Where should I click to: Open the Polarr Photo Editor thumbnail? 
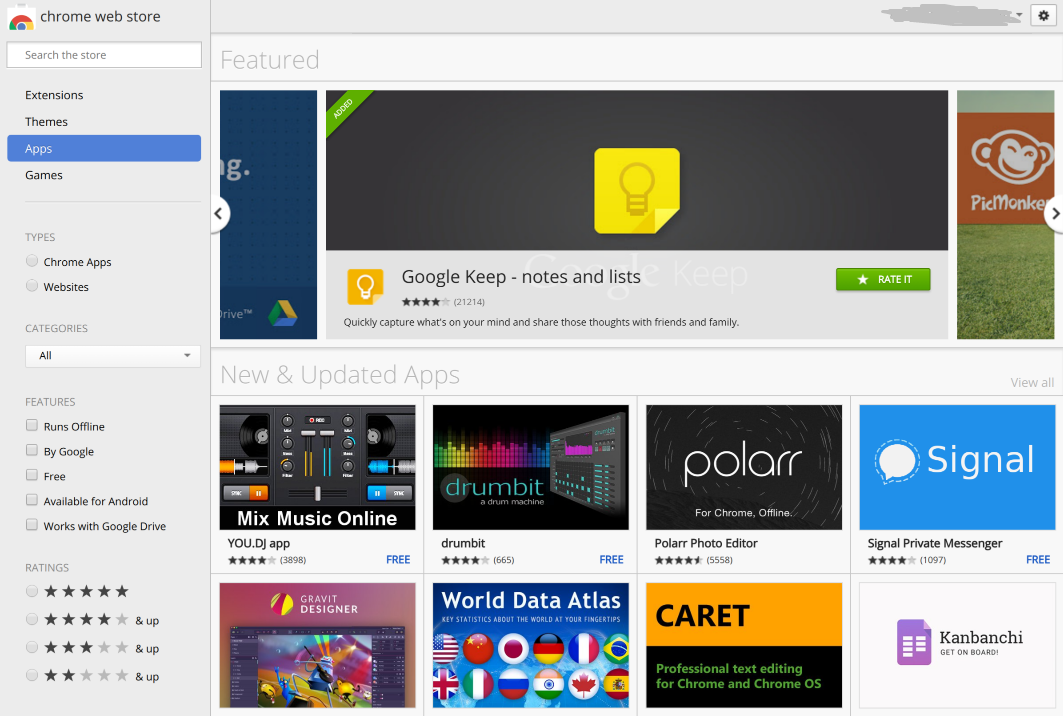744,467
